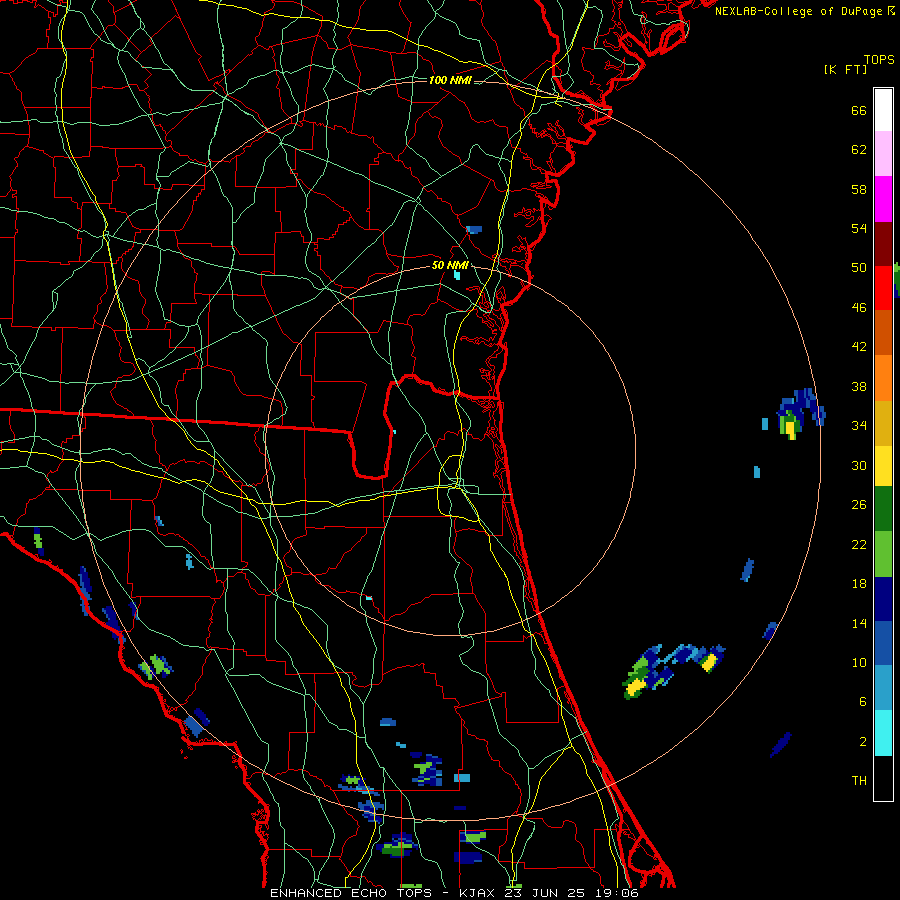Click the '100 NMI' range ring label
Screen dimensions: 900x900
(x=450, y=80)
